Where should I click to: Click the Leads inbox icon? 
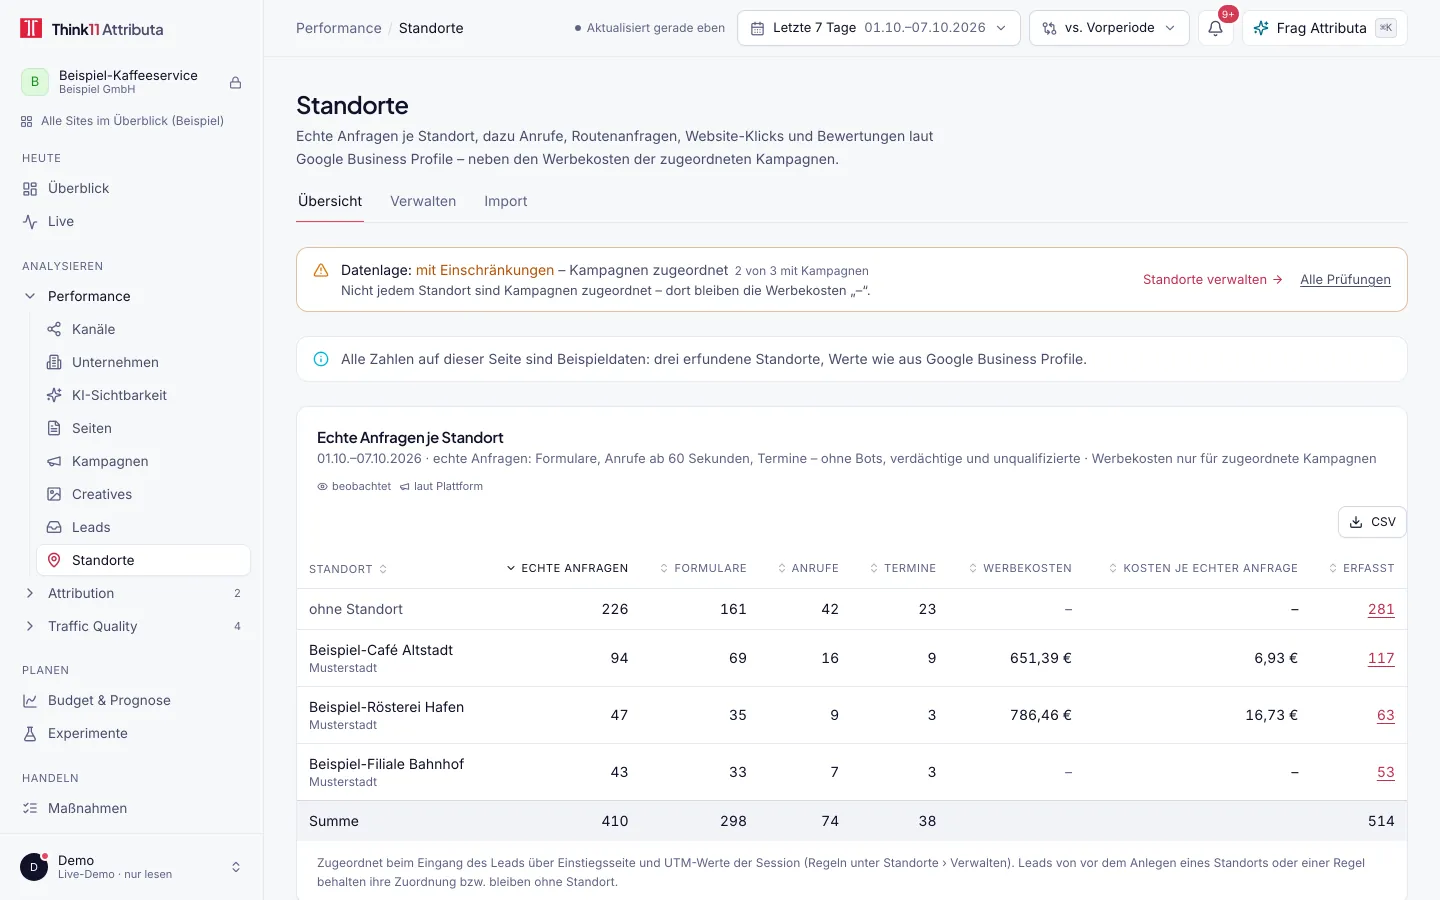54,527
